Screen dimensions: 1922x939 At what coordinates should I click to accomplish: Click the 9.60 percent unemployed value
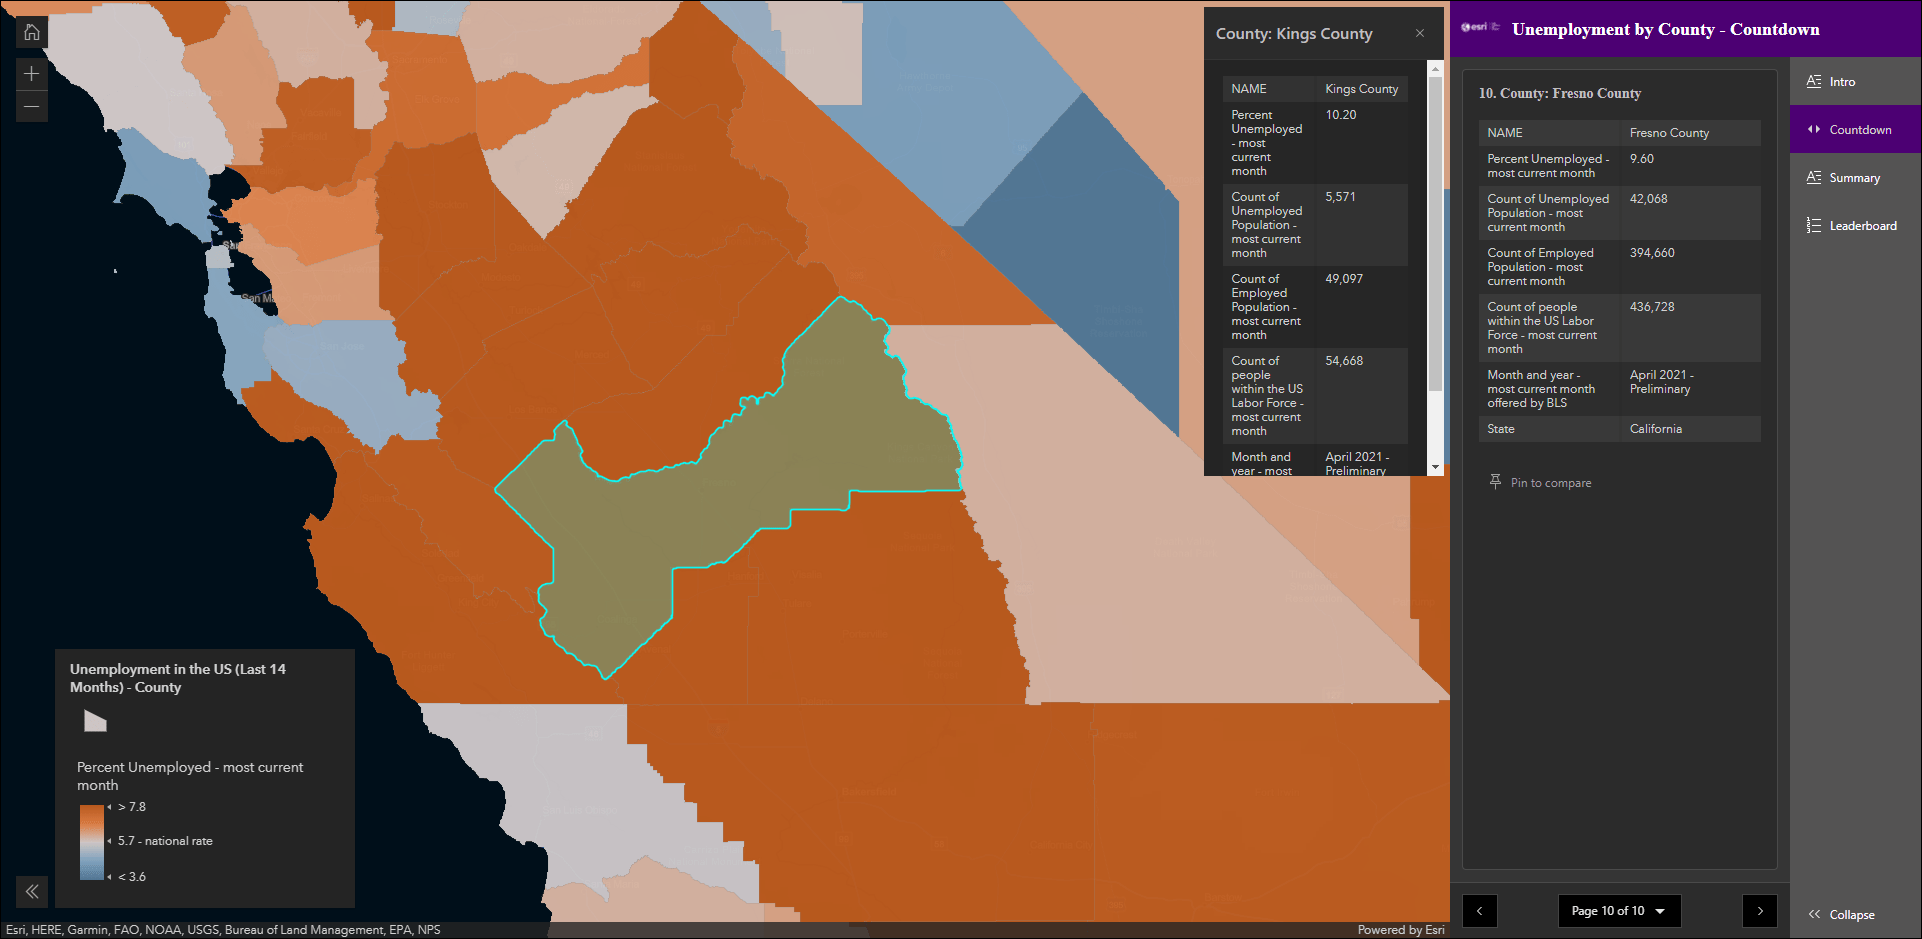point(1642,159)
